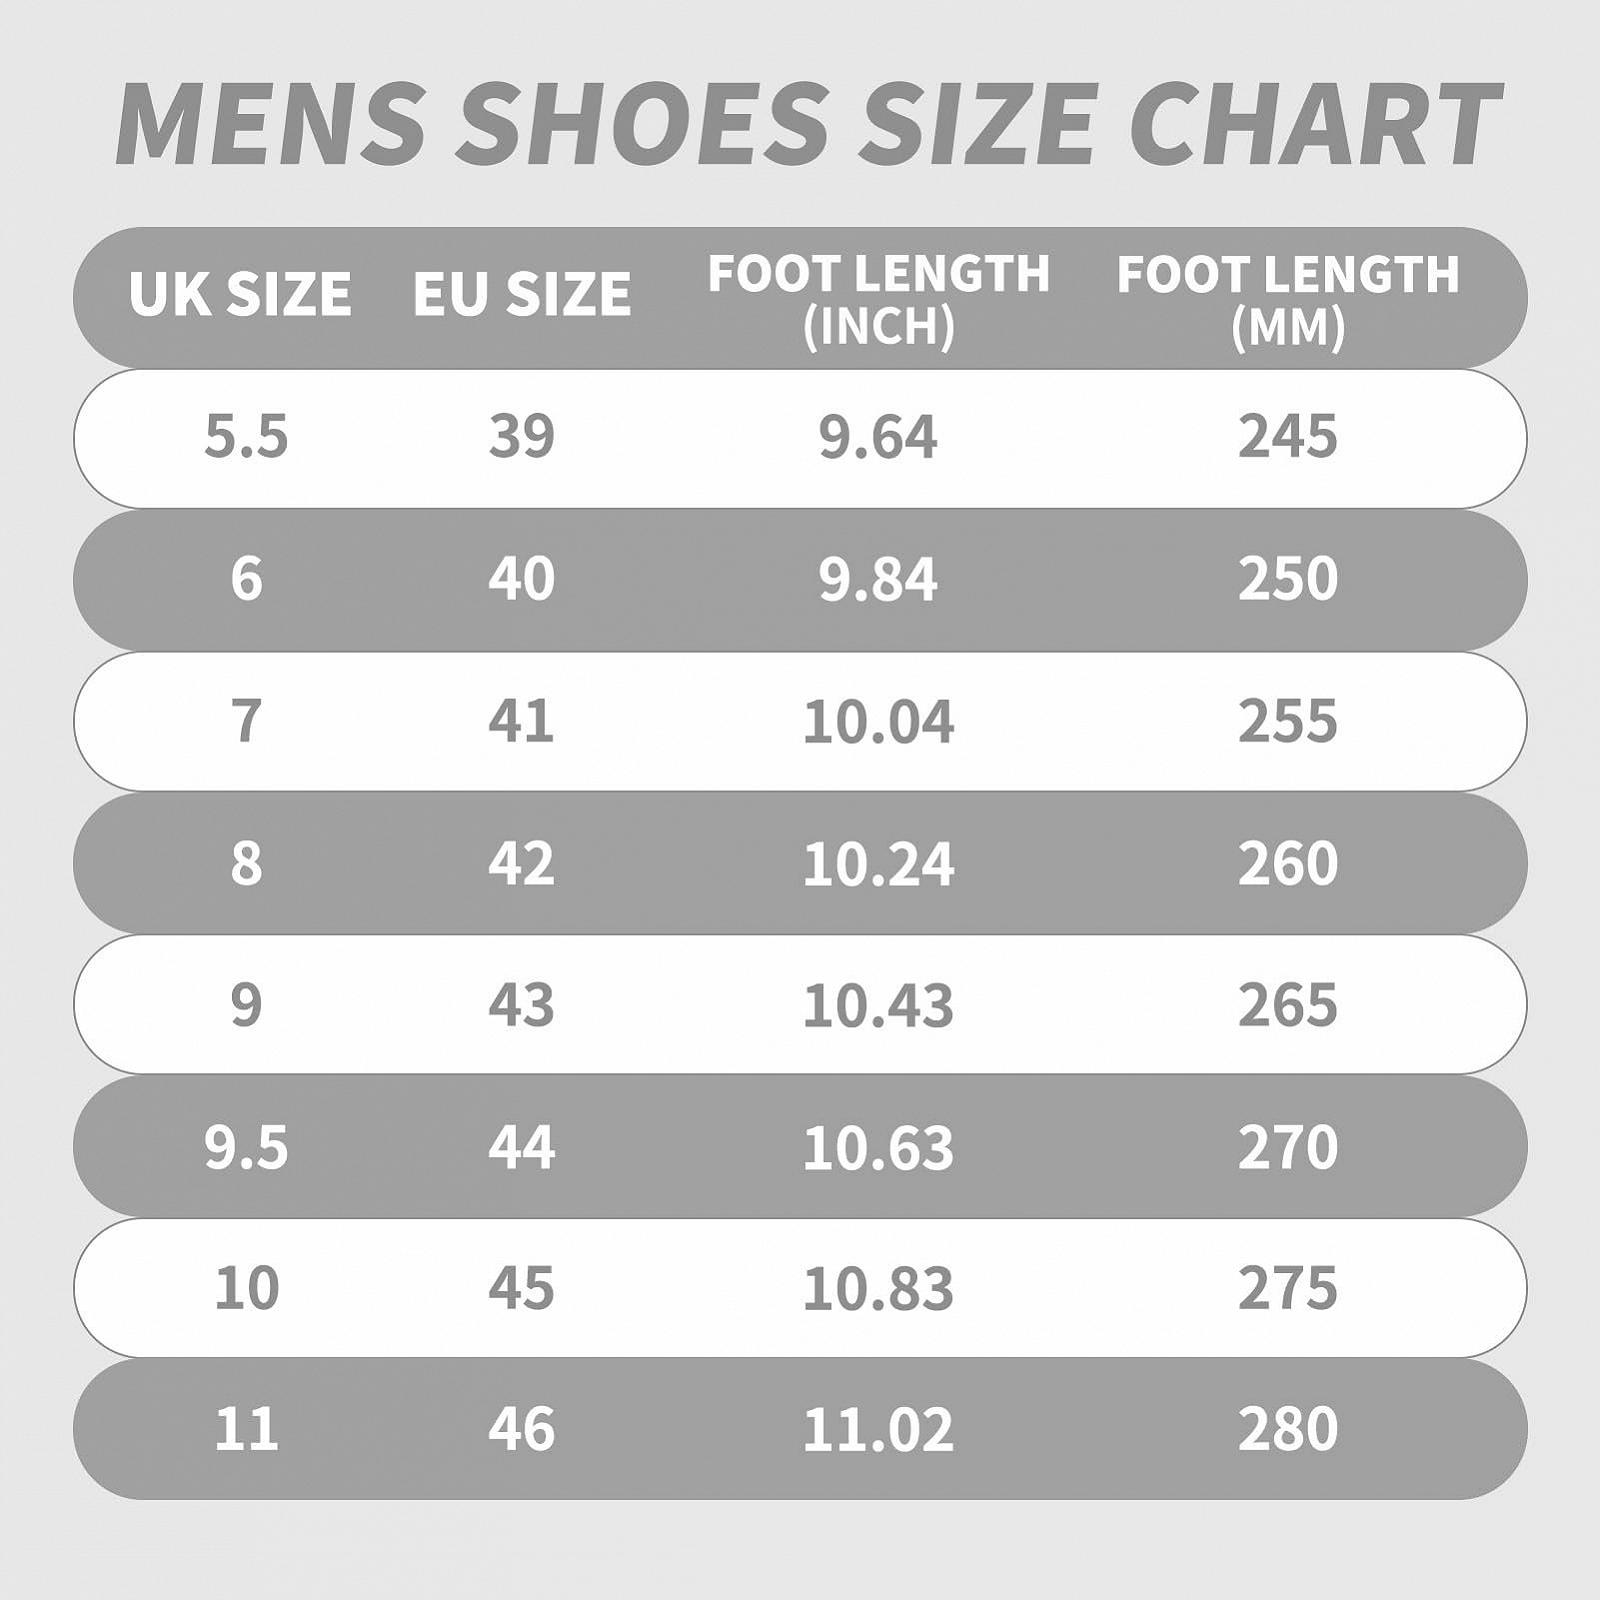Screen dimensions: 1600x1600
Task: Click the 11.02 inch foot length value
Action: [878, 1429]
